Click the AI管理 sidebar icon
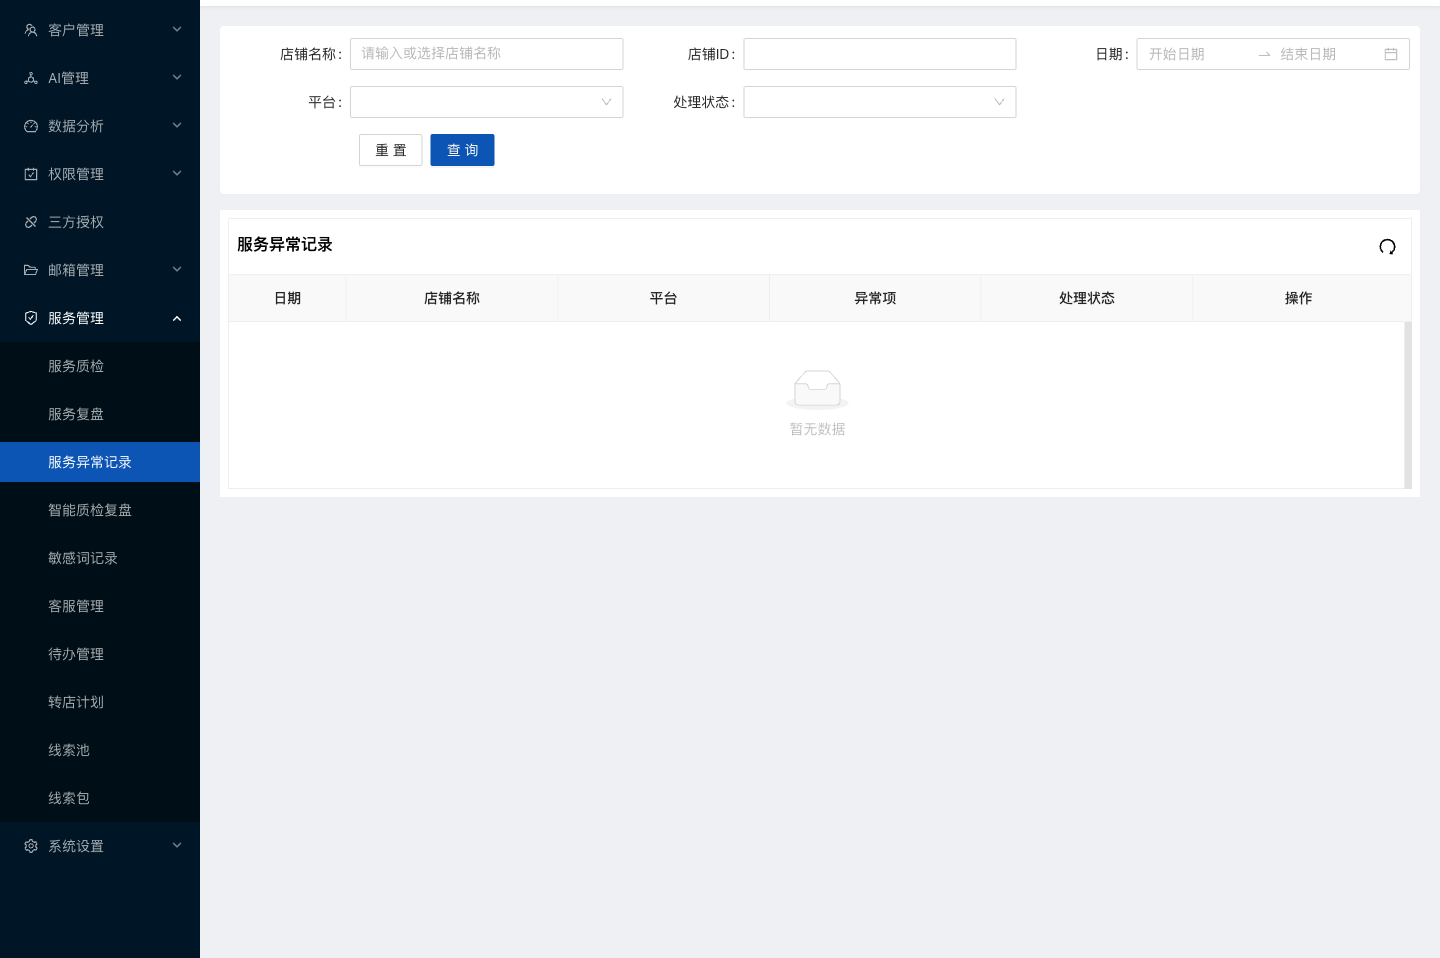 pyautogui.click(x=31, y=78)
